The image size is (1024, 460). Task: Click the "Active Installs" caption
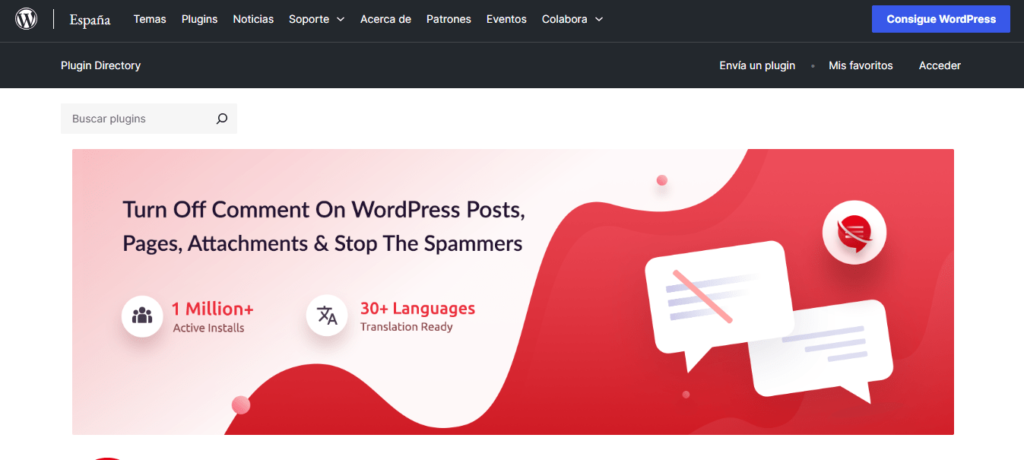208,328
